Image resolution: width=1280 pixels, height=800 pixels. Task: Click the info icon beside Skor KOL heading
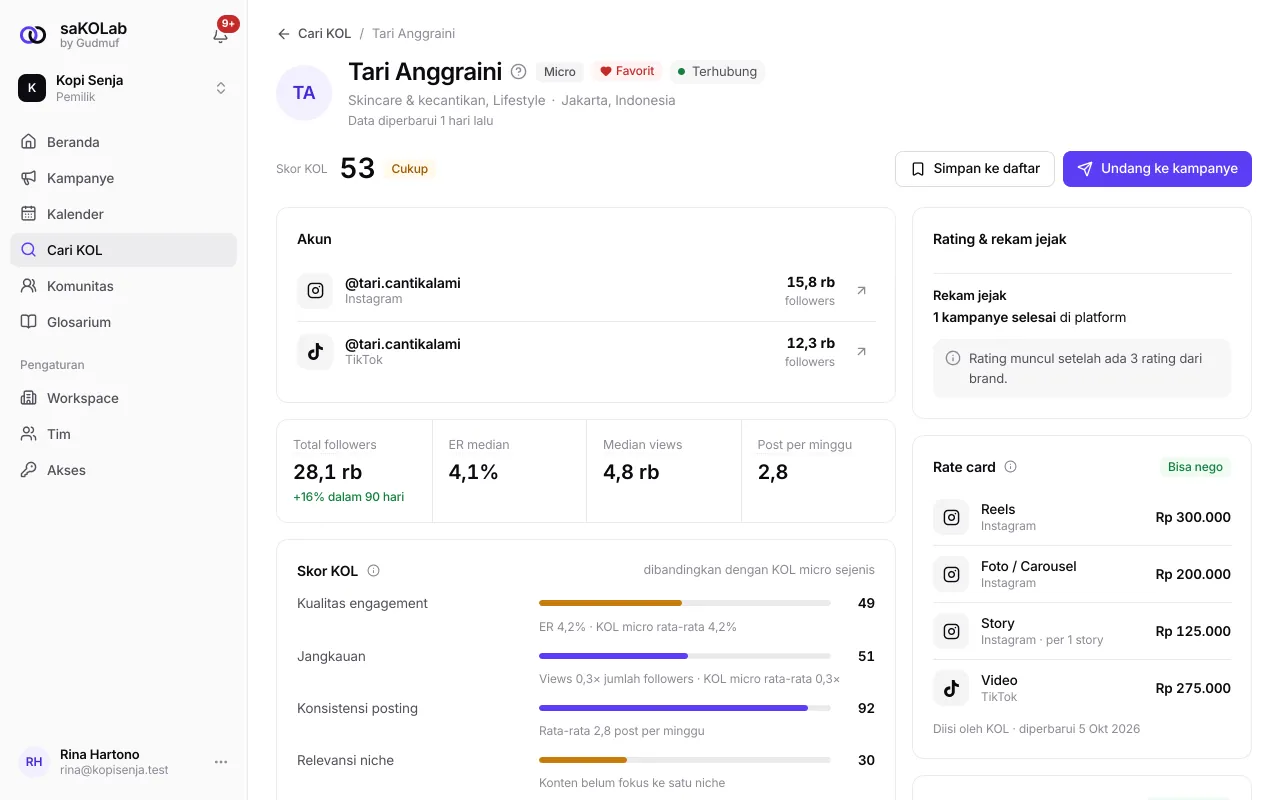coord(374,571)
